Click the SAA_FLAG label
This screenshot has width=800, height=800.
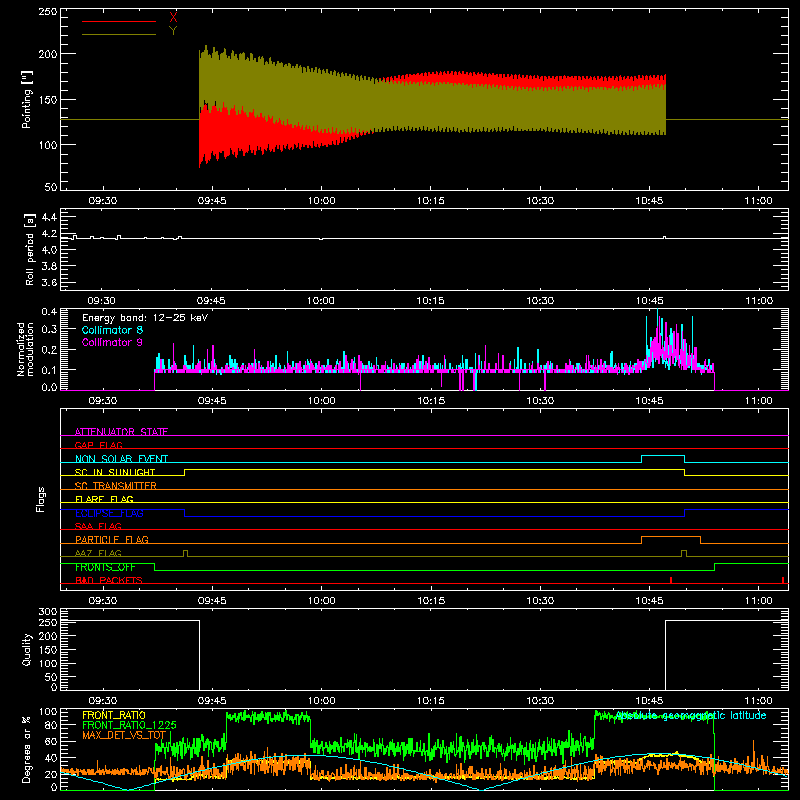98,526
